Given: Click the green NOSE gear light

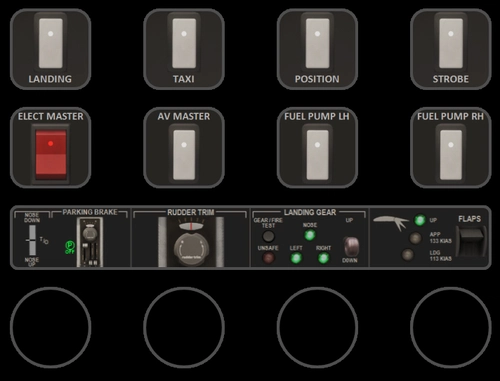Looking at the screenshot, I should click(310, 235).
